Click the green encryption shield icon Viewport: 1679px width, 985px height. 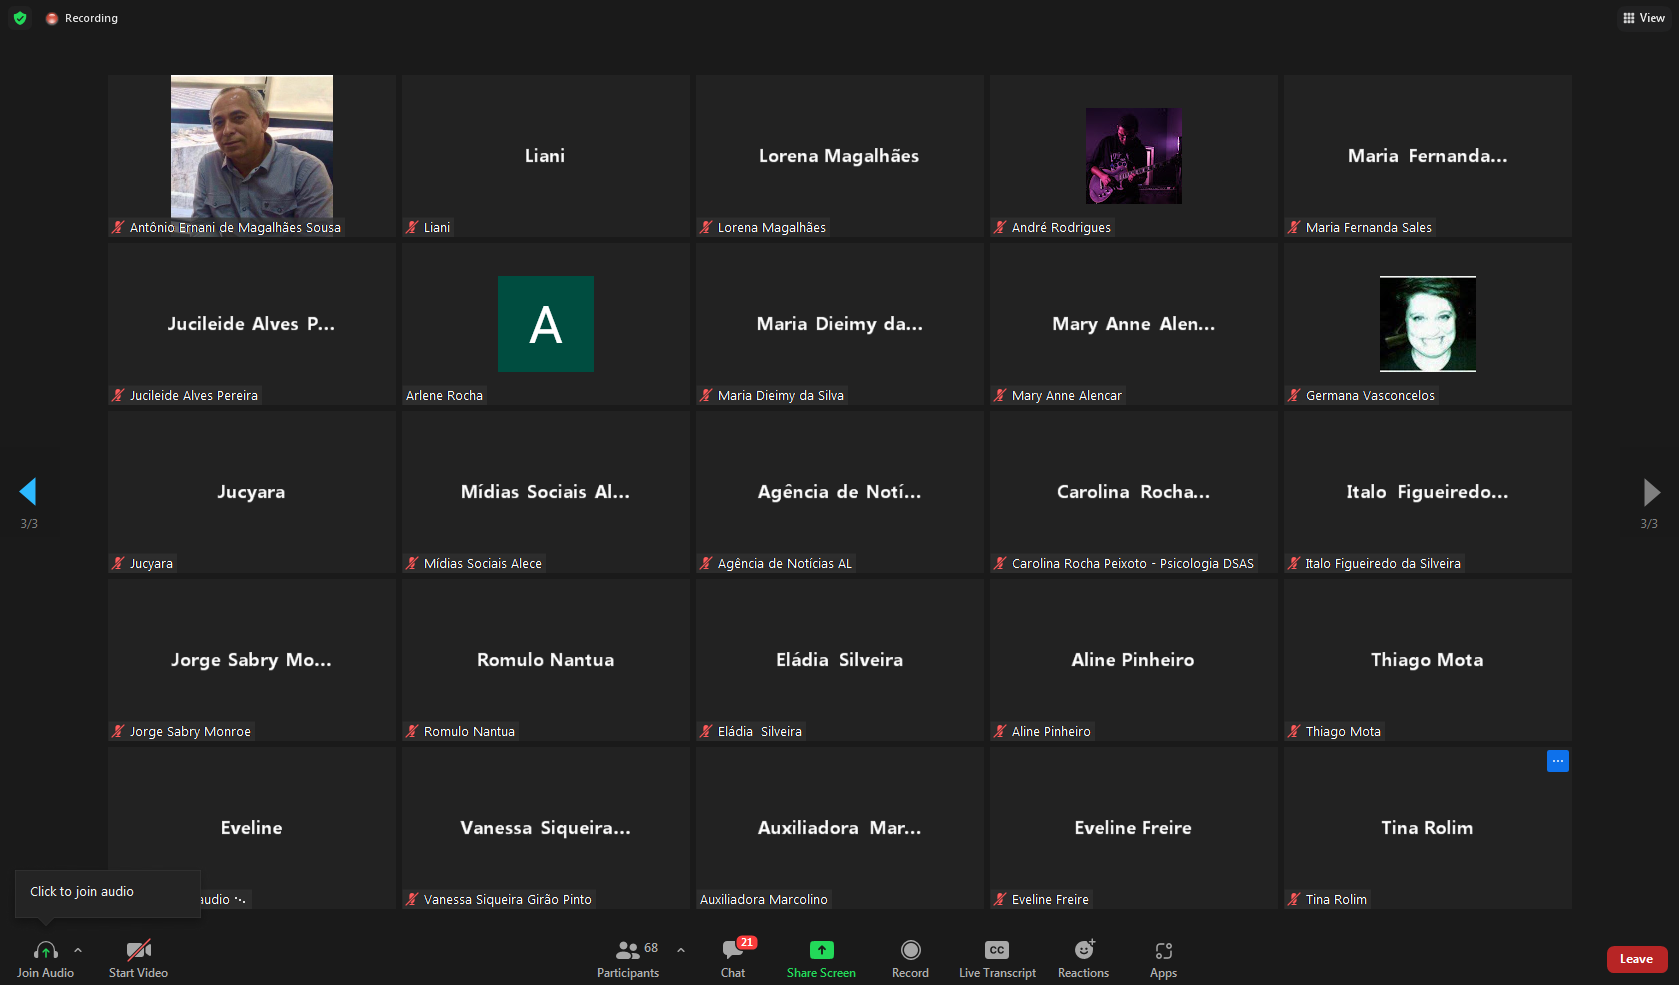(x=20, y=18)
